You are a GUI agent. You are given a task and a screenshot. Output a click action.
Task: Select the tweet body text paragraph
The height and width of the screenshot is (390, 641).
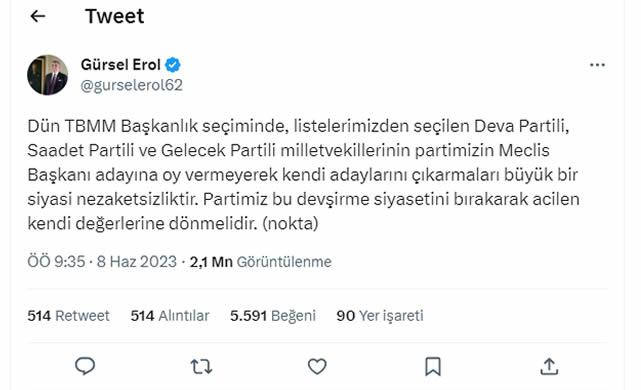(303, 175)
